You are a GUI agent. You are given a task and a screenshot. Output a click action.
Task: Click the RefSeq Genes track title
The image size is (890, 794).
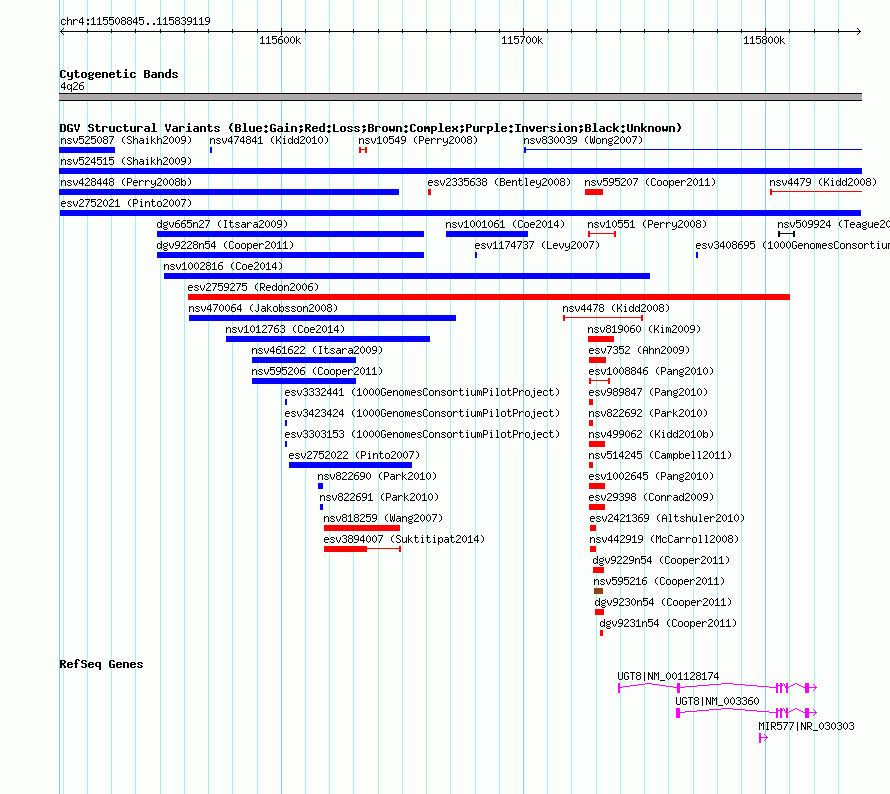point(102,664)
